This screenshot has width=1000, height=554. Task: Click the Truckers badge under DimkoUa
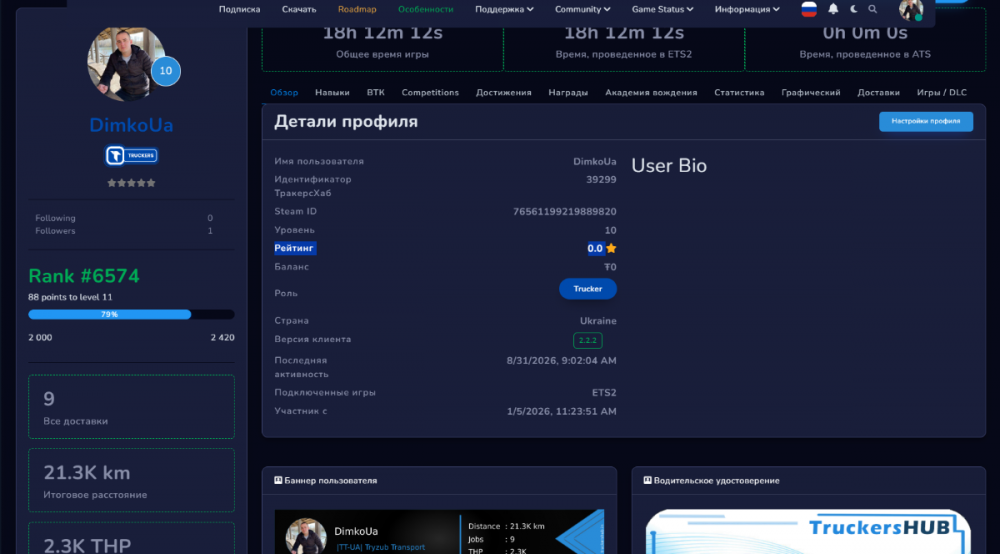(x=131, y=155)
